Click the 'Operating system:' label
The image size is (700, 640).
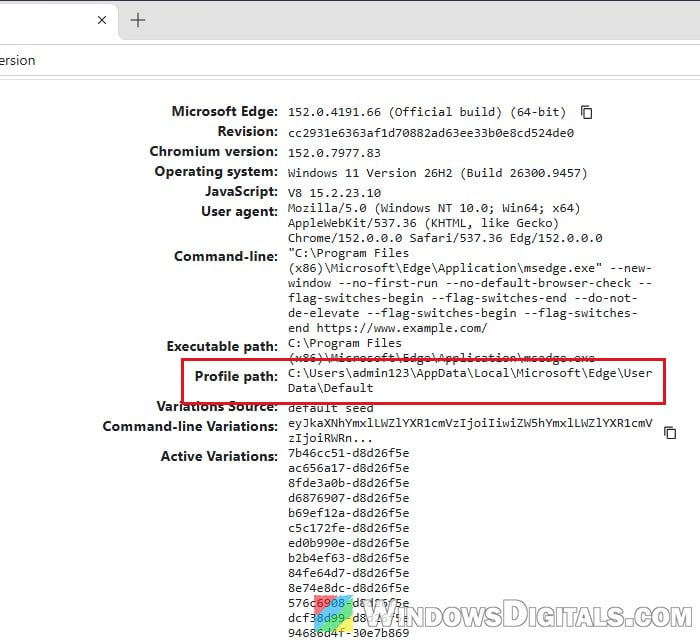(216, 172)
